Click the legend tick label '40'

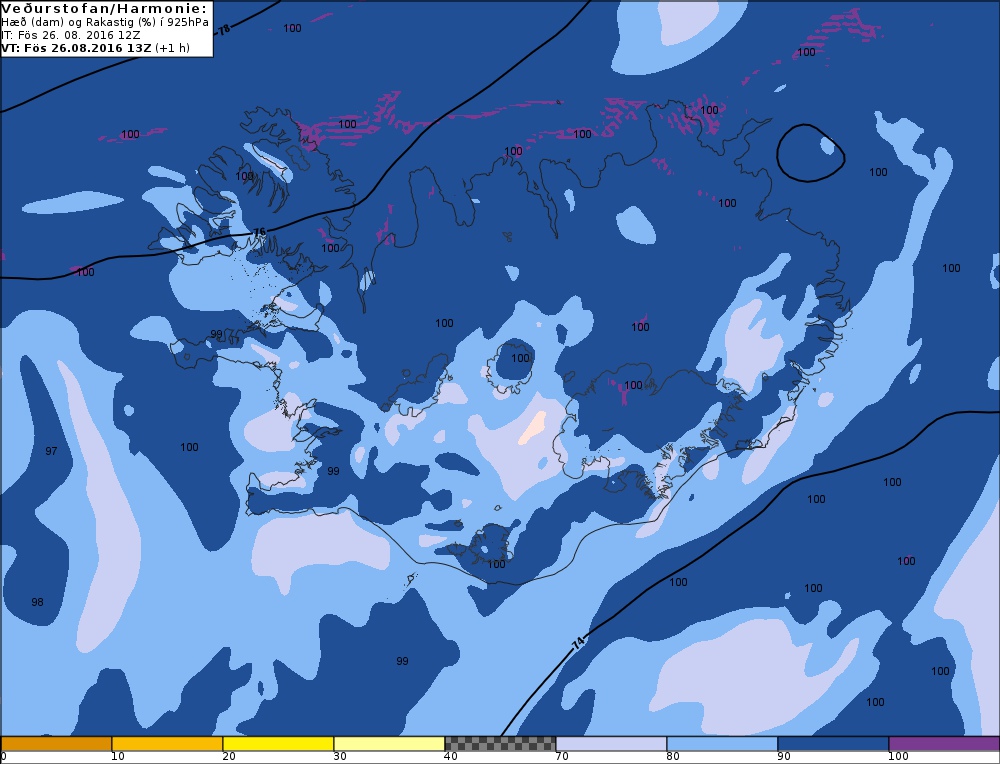(x=450, y=757)
